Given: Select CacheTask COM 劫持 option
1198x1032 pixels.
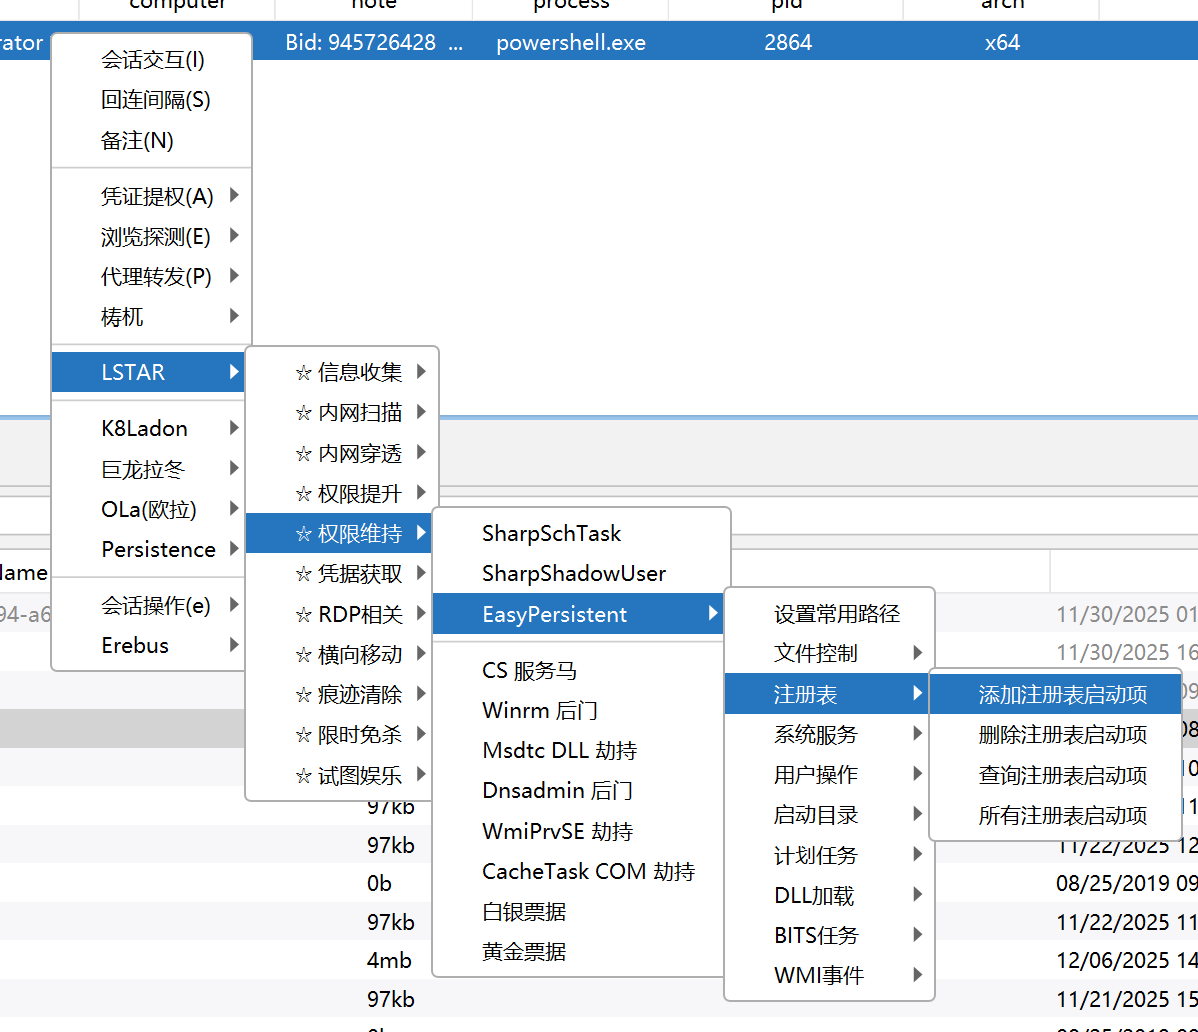Looking at the screenshot, I should click(x=578, y=872).
